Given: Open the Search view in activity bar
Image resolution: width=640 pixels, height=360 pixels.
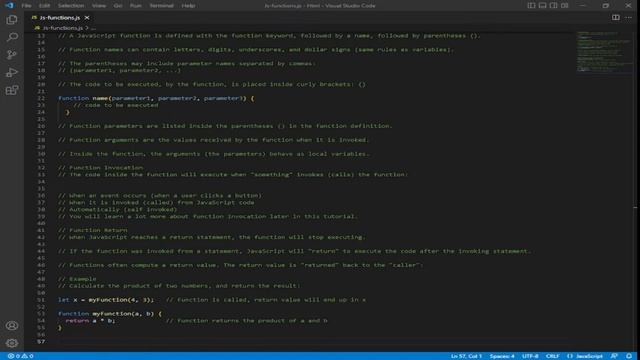Looking at the screenshot, I should coord(12,37).
